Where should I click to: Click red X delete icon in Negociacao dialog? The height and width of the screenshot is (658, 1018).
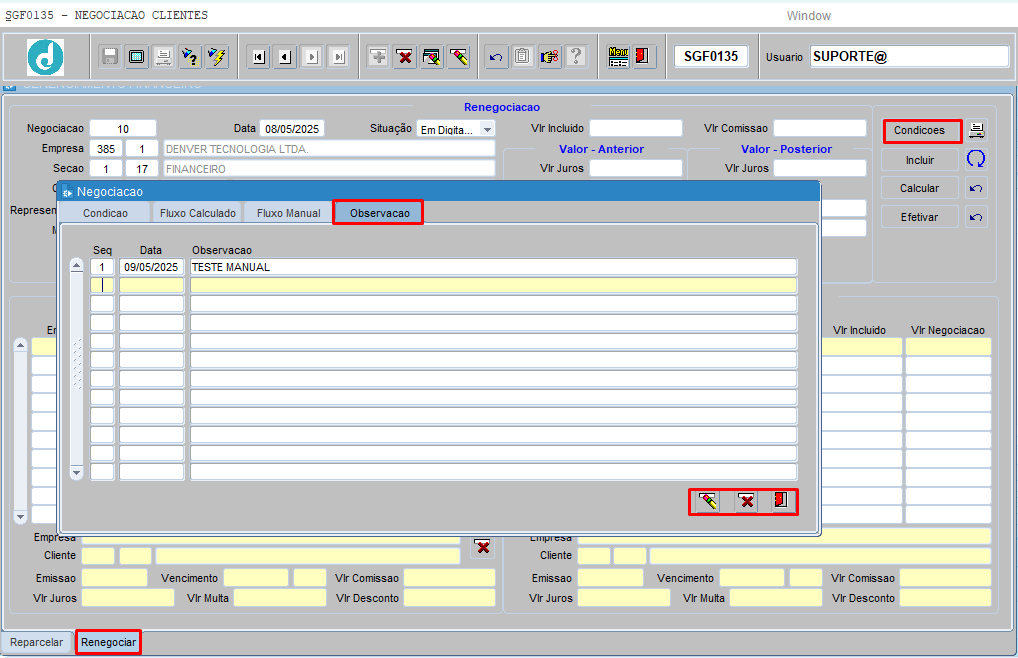click(747, 502)
